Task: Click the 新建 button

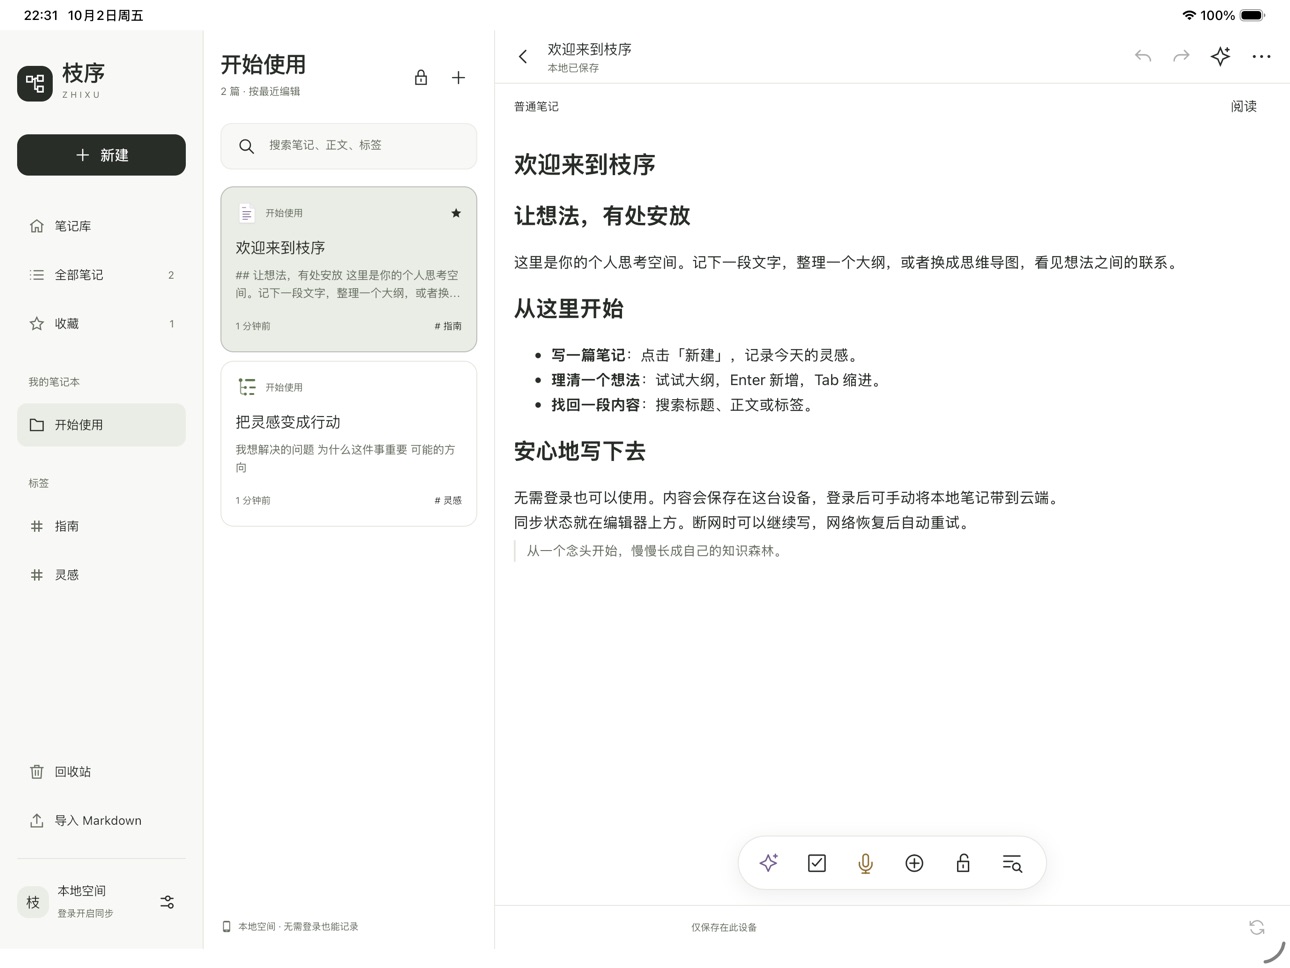Action: [x=101, y=155]
